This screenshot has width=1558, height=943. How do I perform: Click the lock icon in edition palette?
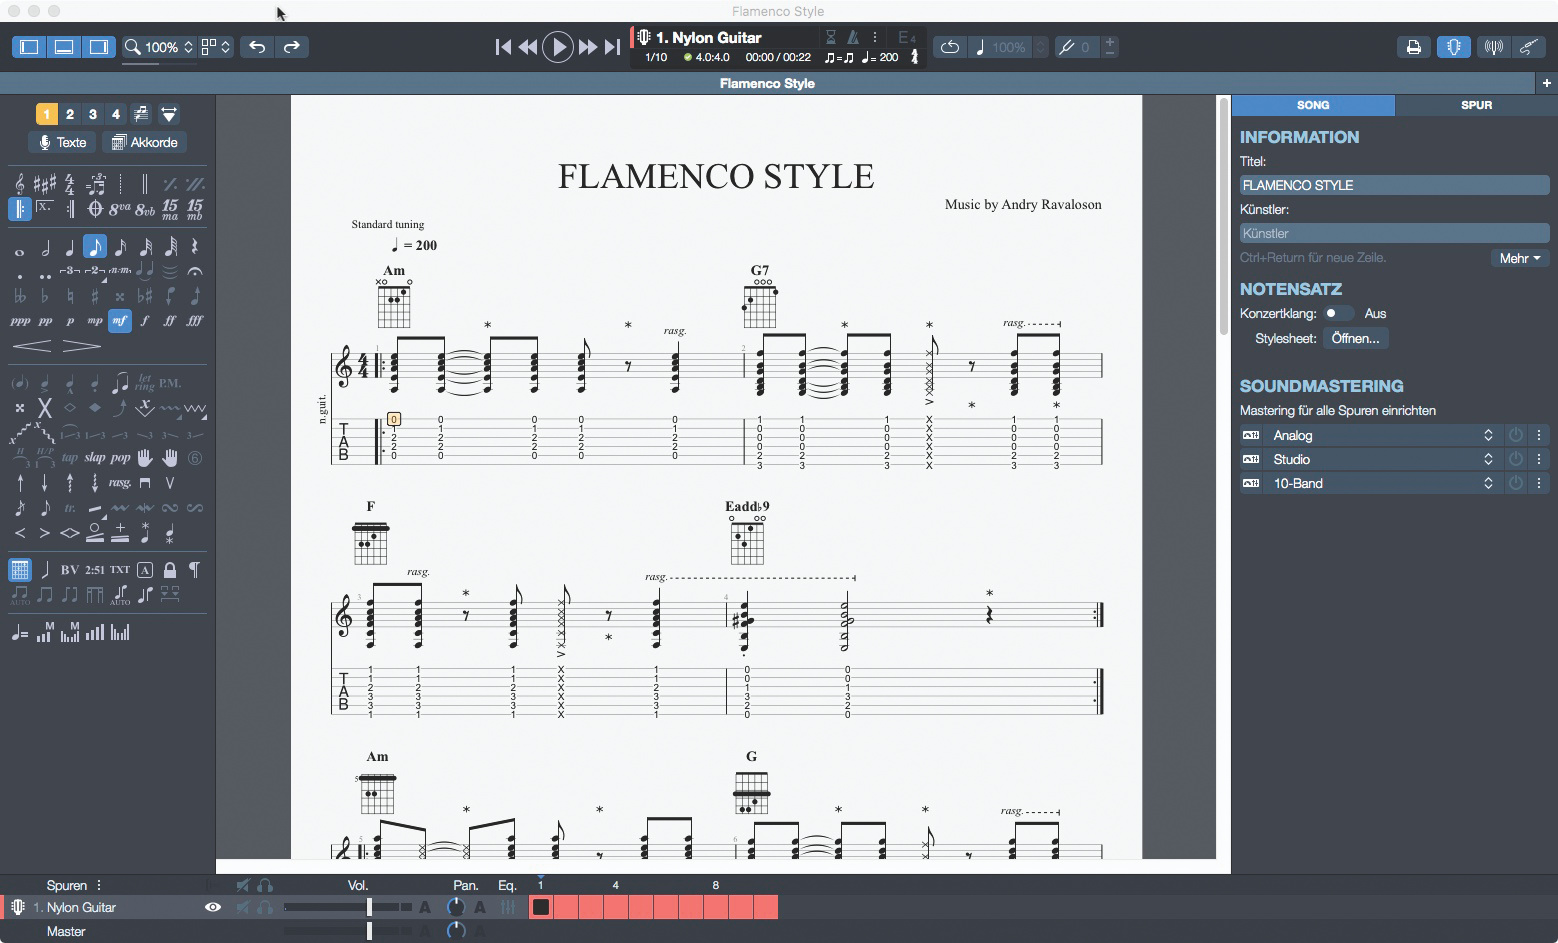tap(170, 570)
